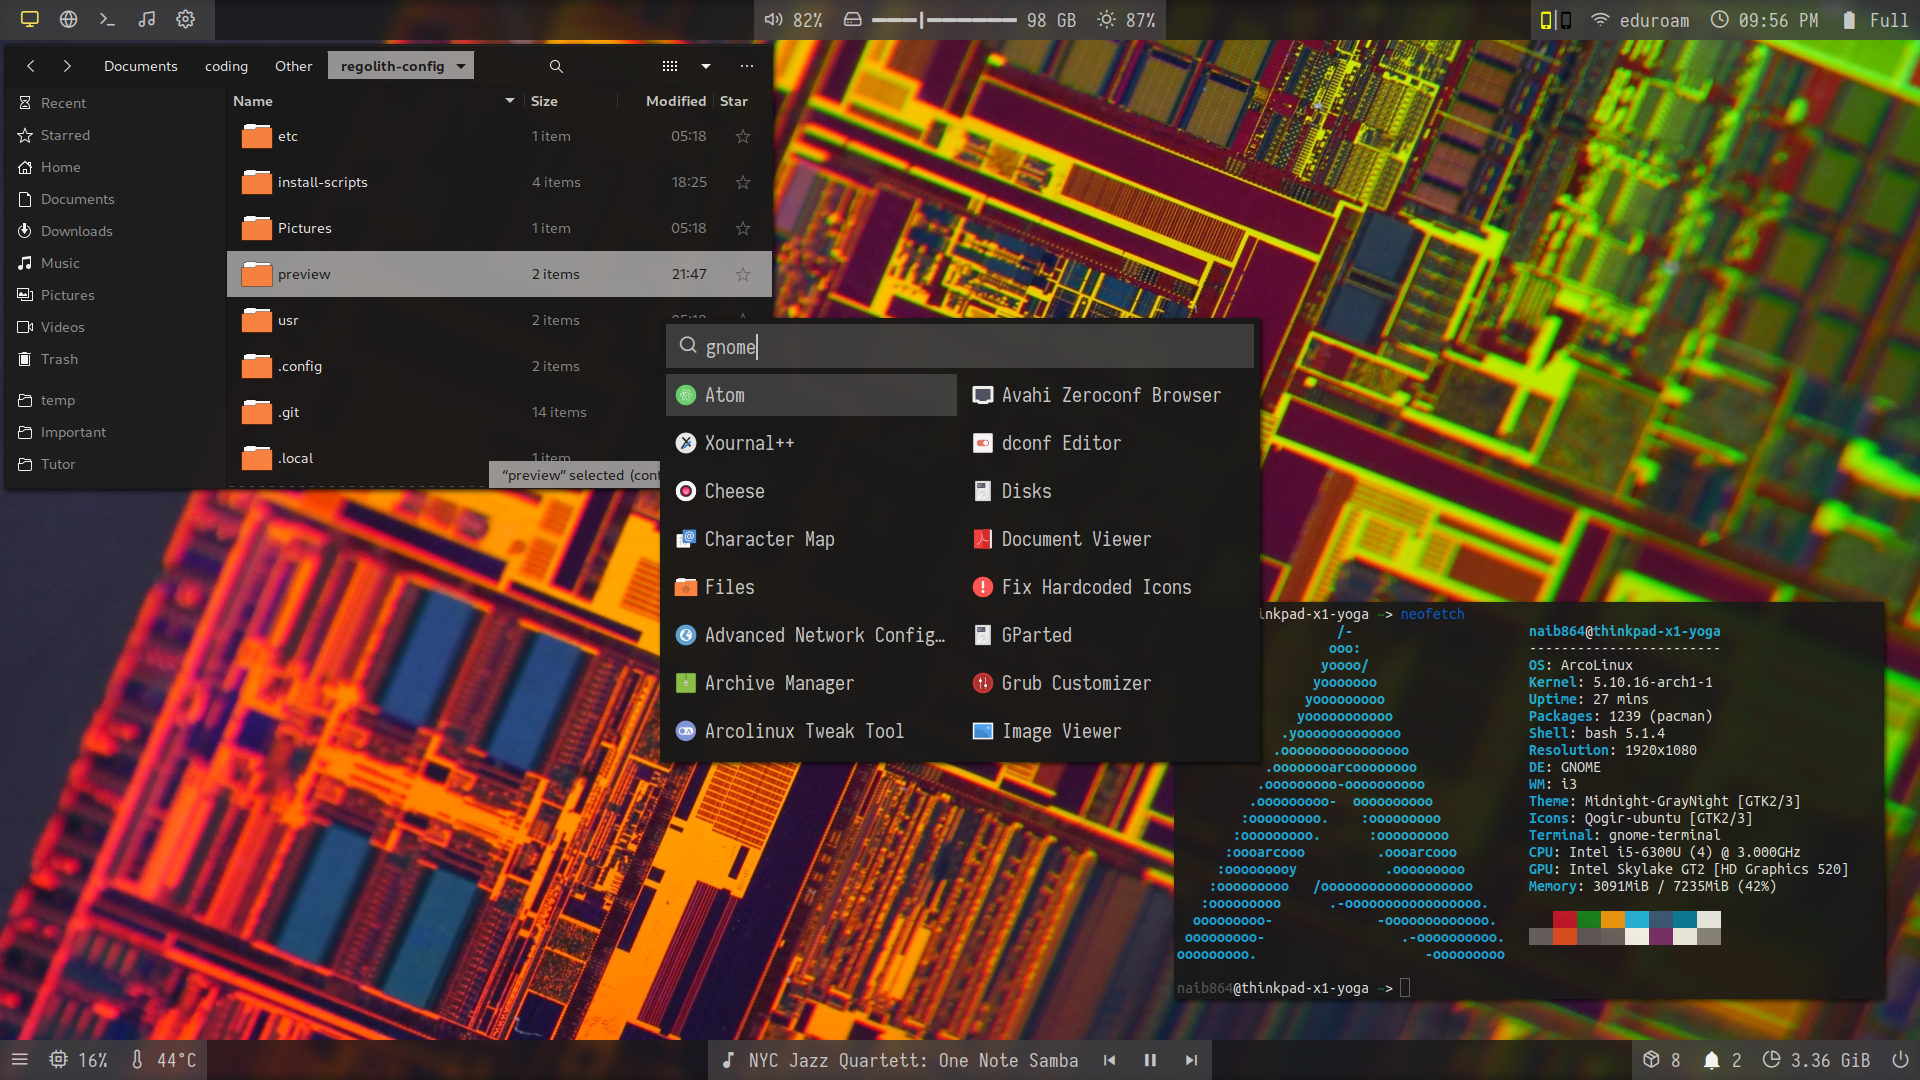
Task: Toggle star on Pictures folder
Action: coord(742,228)
